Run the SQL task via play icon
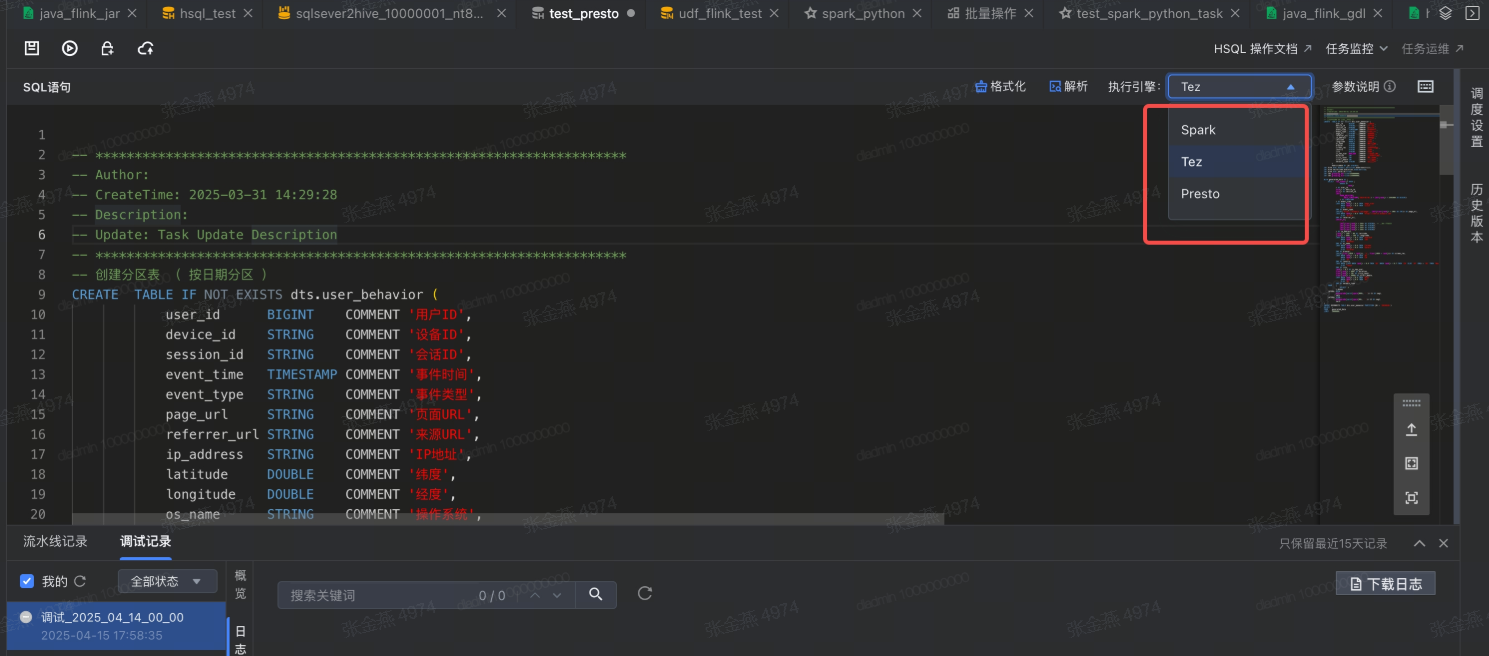This screenshot has width=1489, height=656. (70, 48)
